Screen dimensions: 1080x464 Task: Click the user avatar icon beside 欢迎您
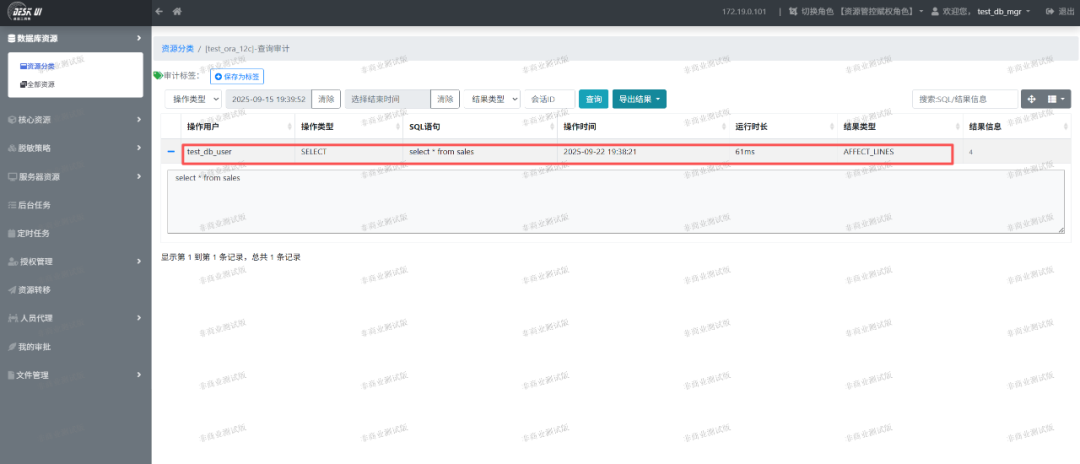click(x=935, y=12)
